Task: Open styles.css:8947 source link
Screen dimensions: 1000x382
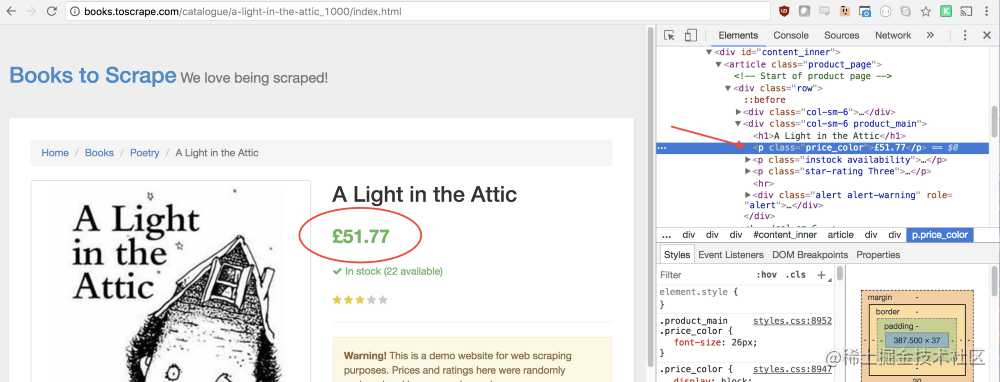Action: tap(793, 369)
